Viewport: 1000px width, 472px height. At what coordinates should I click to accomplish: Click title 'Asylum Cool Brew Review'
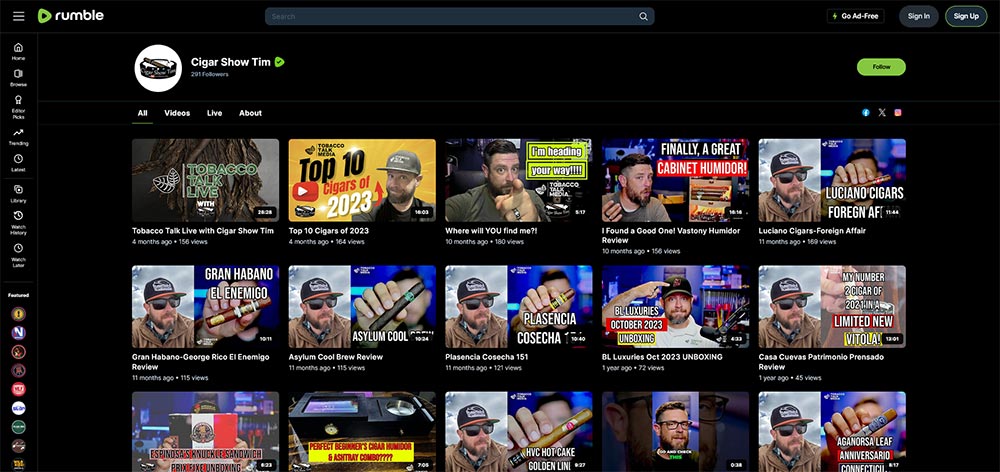[335, 357]
